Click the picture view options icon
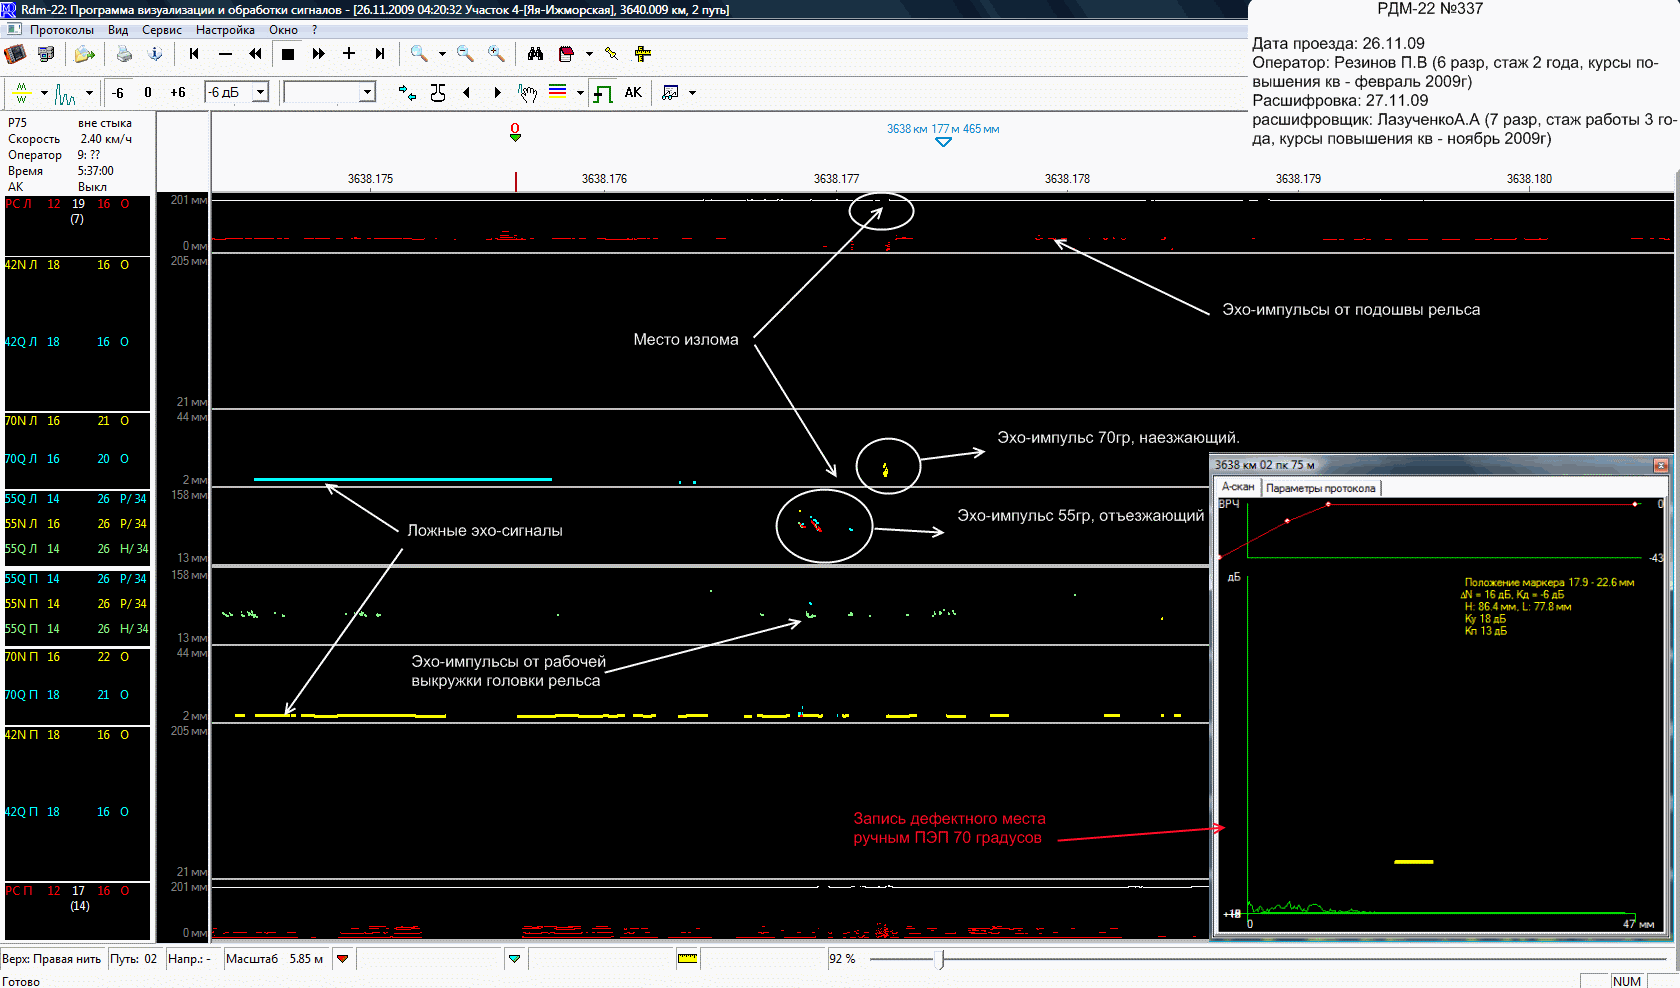The height and width of the screenshot is (988, 1680). [670, 93]
